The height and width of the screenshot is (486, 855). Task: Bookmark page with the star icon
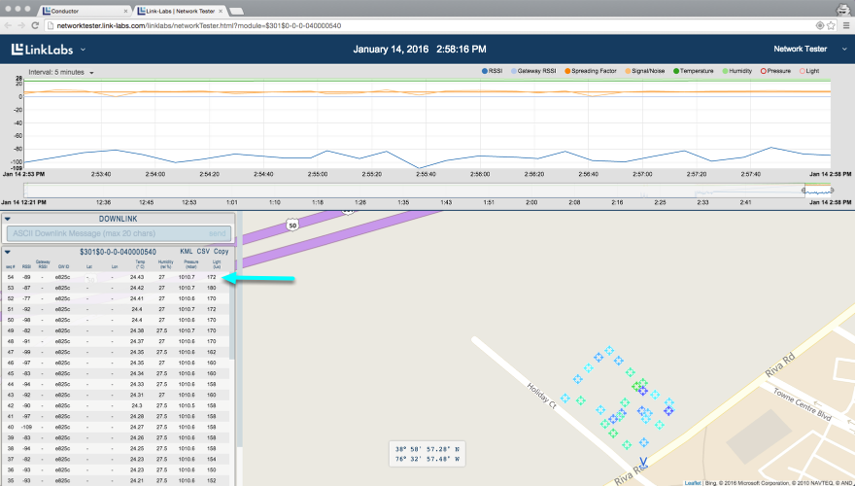point(833,25)
